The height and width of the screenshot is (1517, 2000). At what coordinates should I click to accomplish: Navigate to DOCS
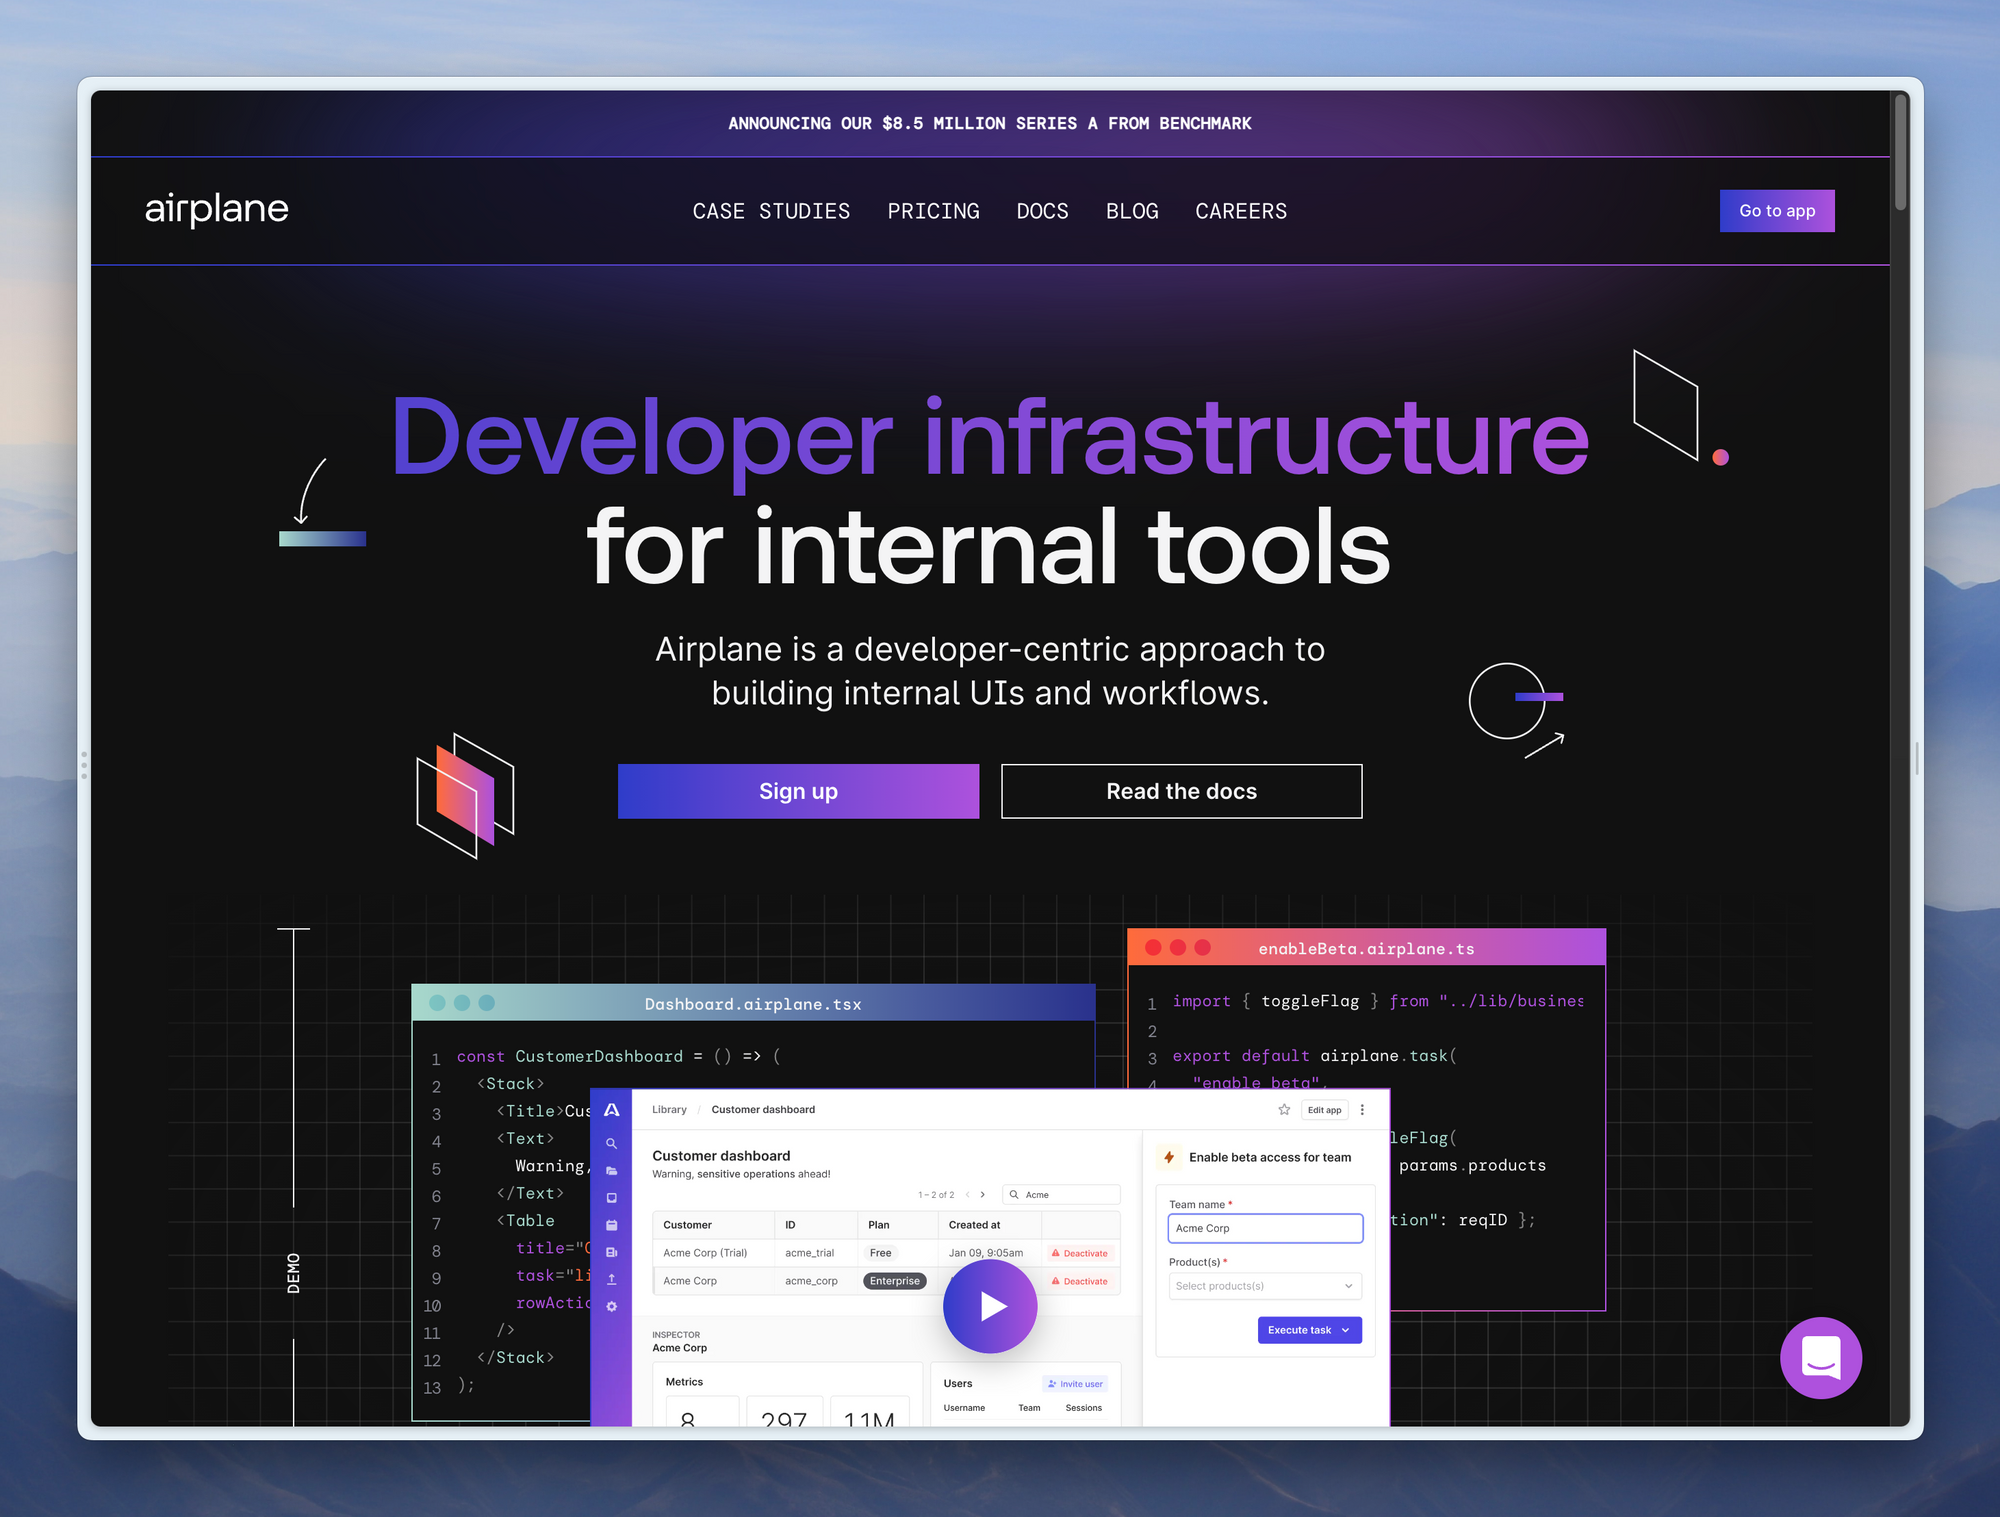click(x=1042, y=211)
